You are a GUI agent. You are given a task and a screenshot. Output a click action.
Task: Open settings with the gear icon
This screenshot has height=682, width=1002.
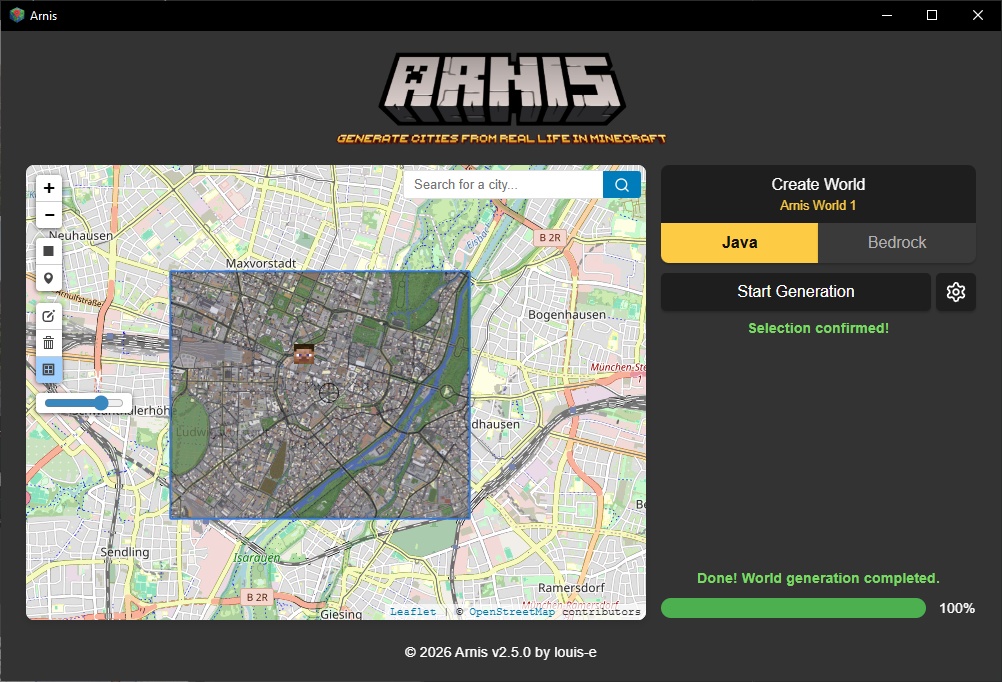[955, 292]
